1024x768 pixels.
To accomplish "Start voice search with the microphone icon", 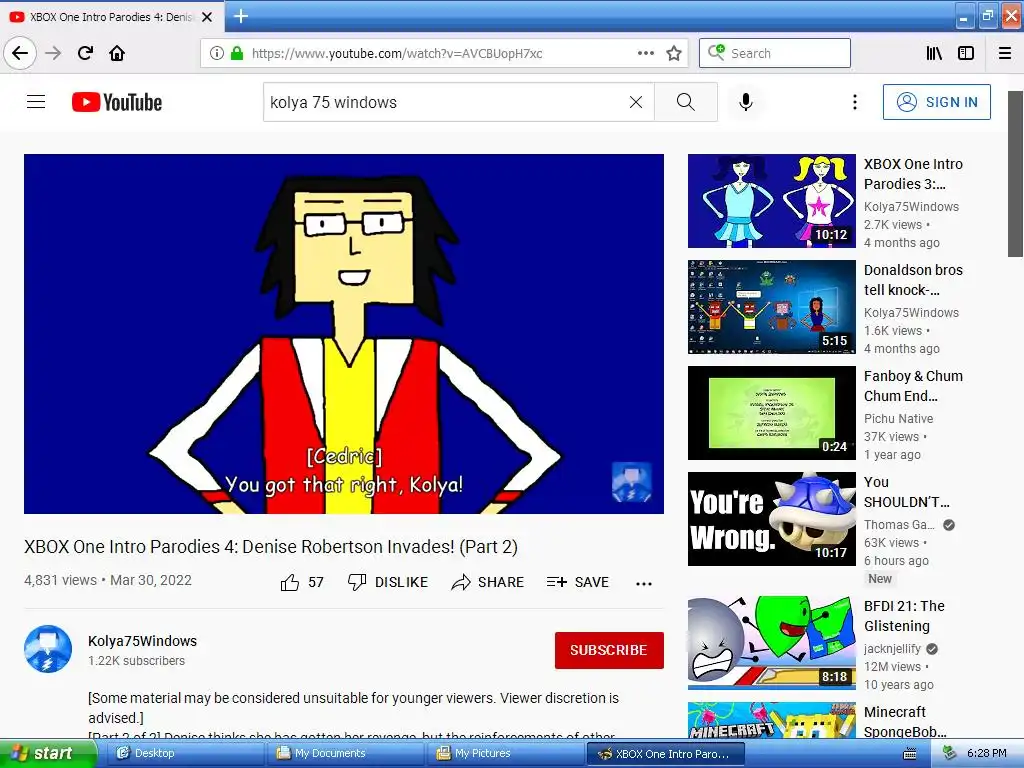I will click(x=746, y=102).
